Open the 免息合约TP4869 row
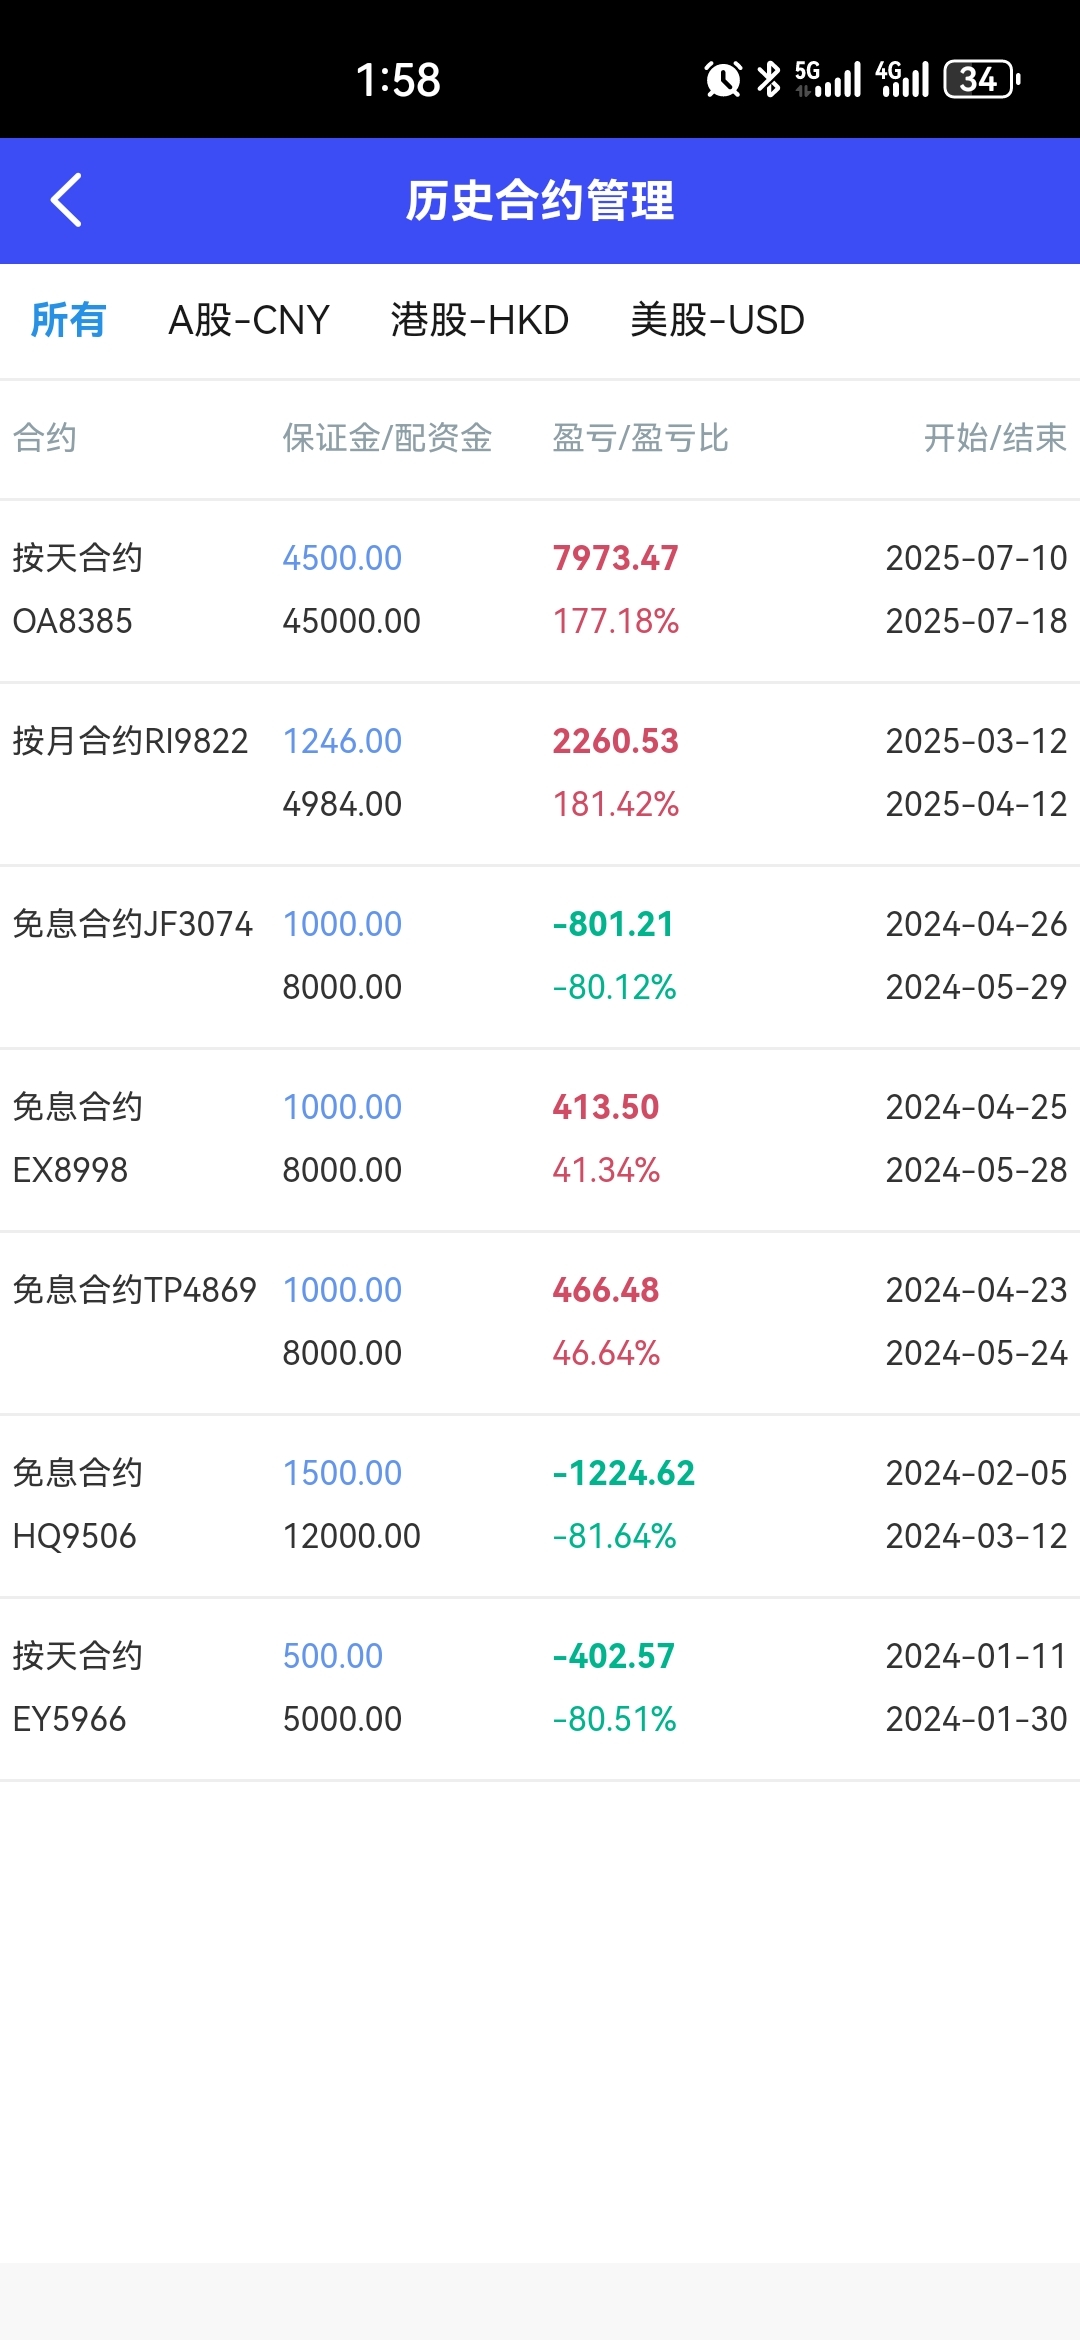1080x2340 pixels. [540, 1322]
